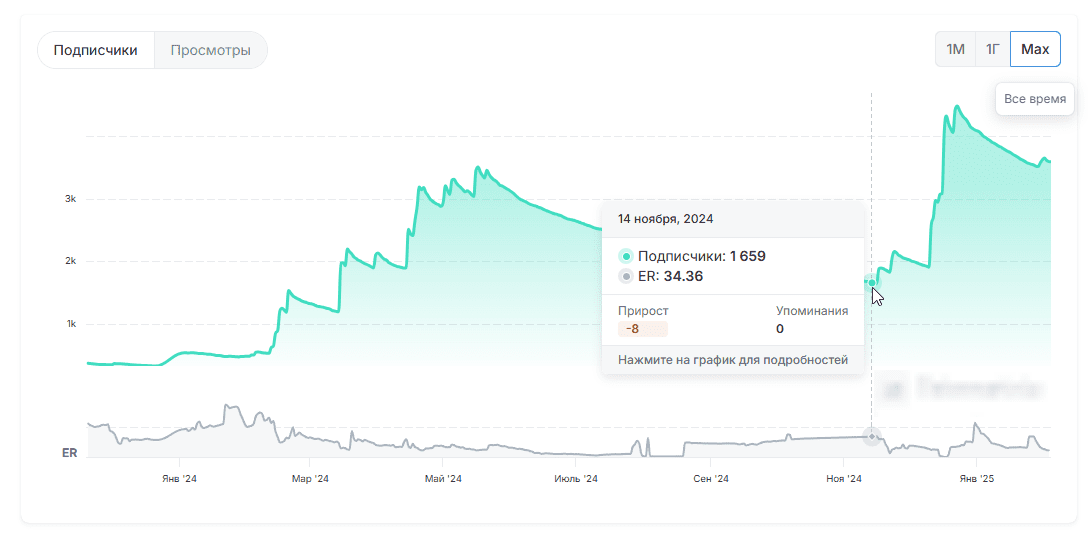Choose the Max time range
This screenshot has width=1088, height=537.
1035,49
